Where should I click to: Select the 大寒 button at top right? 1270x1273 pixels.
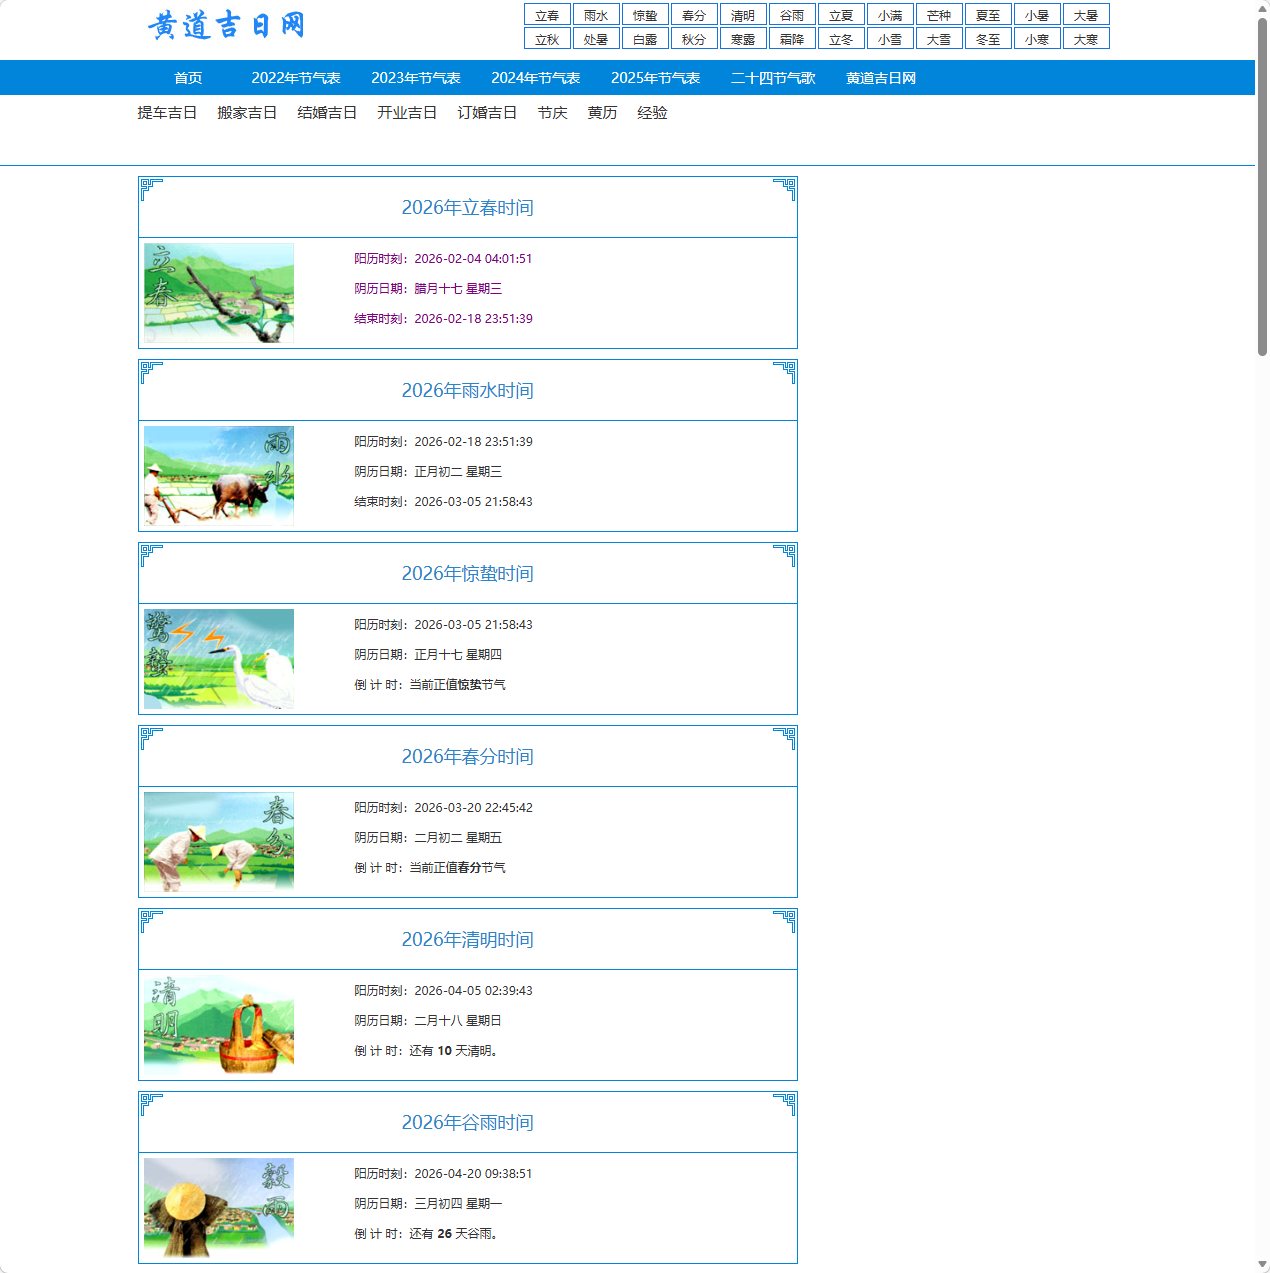1086,39
